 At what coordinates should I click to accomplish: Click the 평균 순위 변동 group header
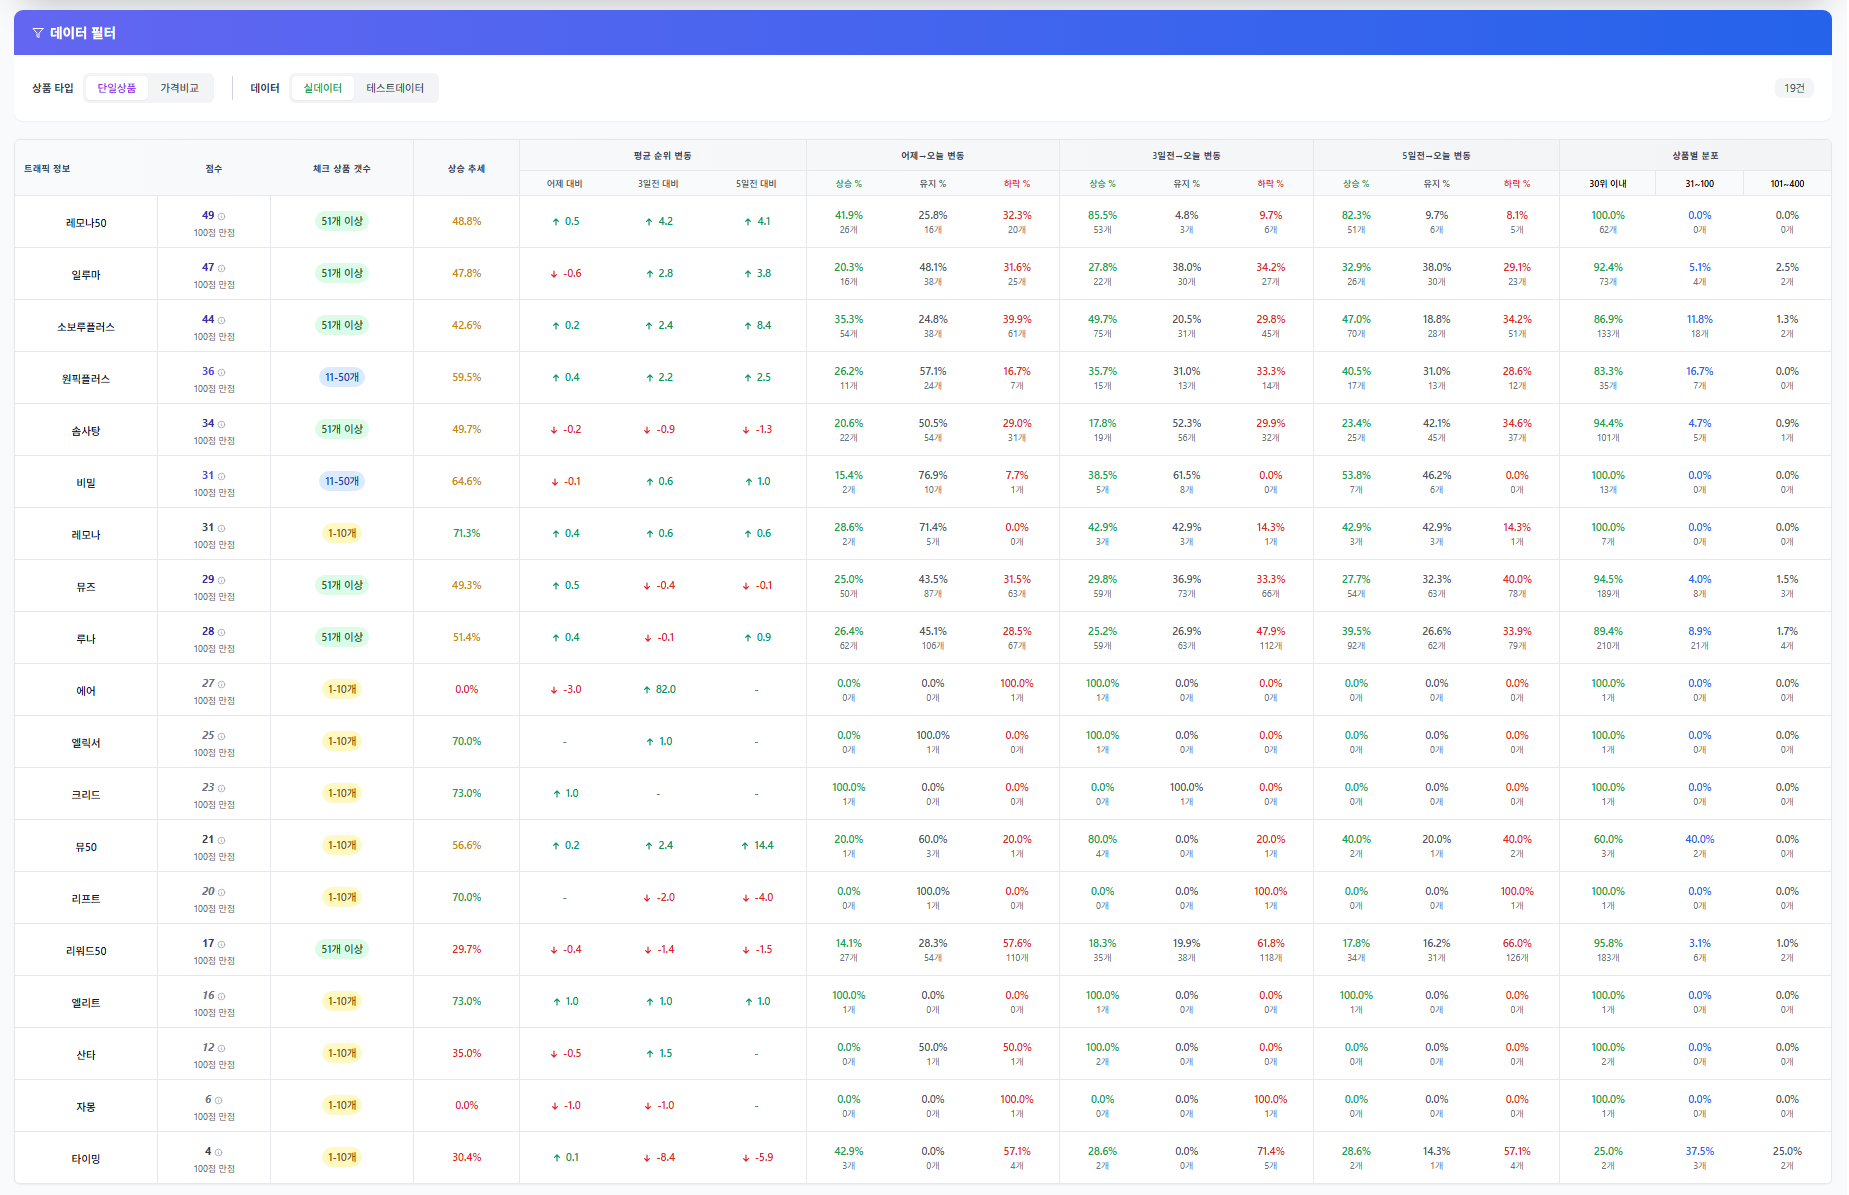tap(662, 155)
